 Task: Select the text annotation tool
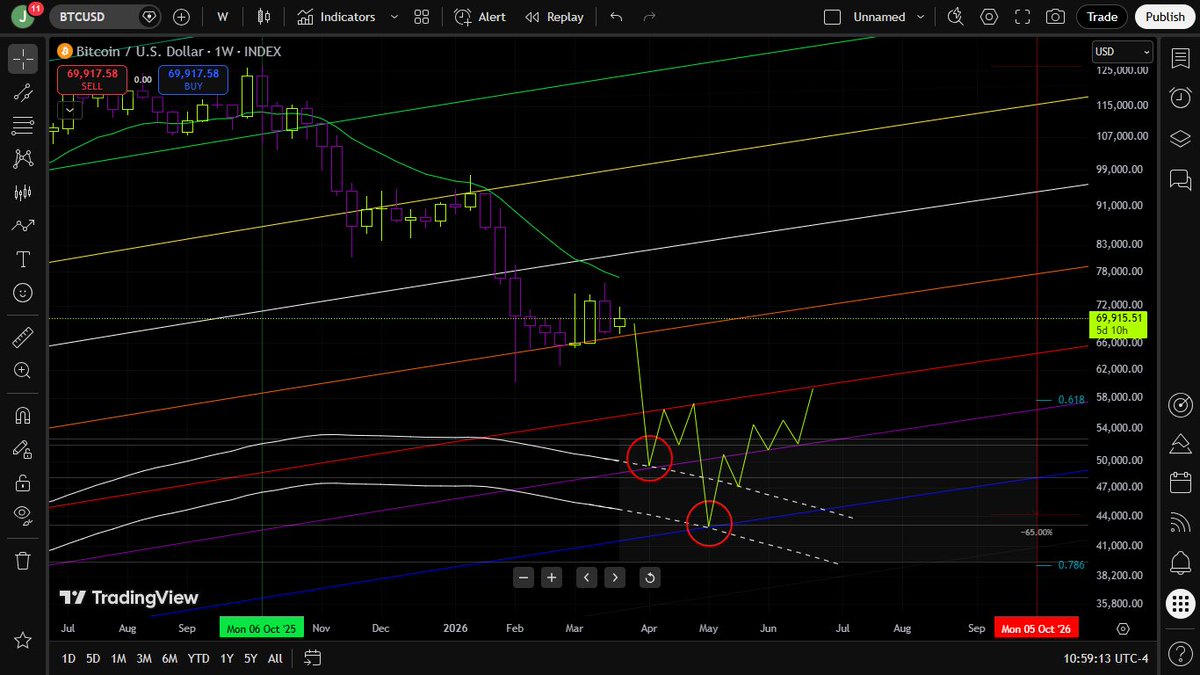pos(23,260)
